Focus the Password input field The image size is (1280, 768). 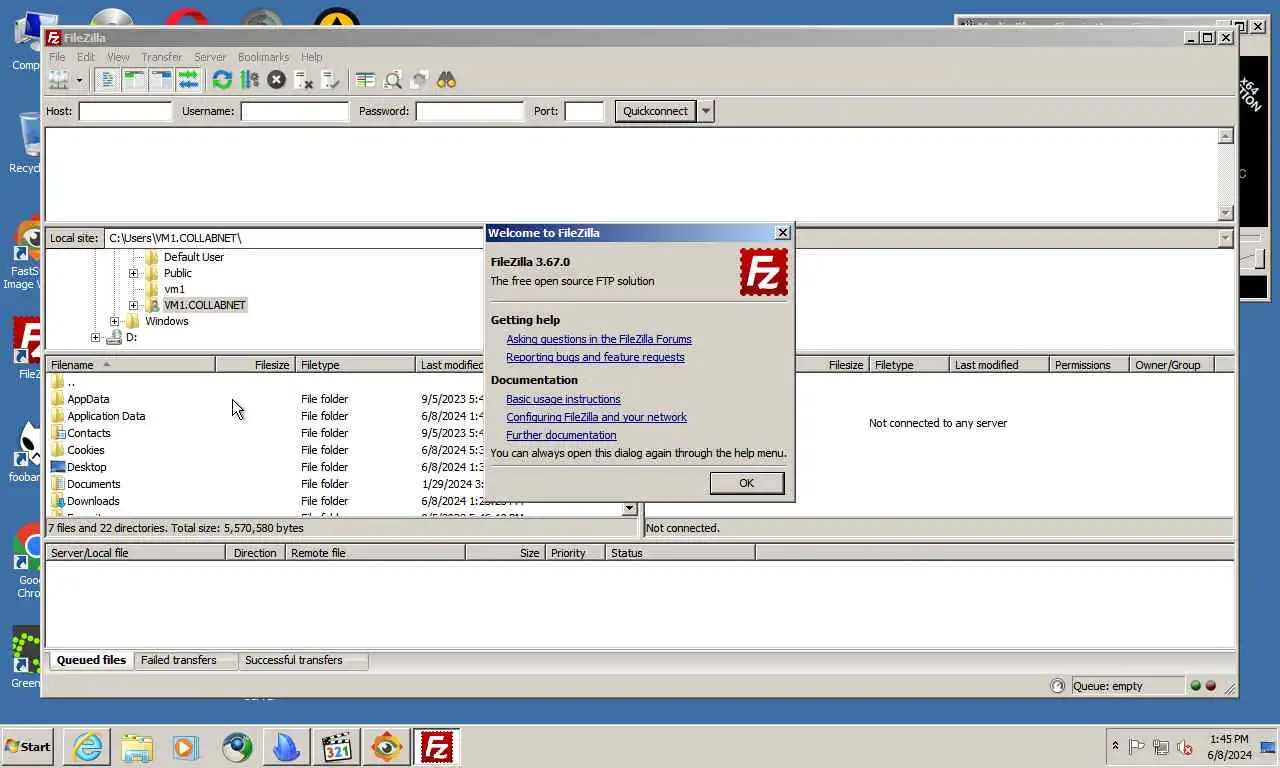[x=469, y=111]
